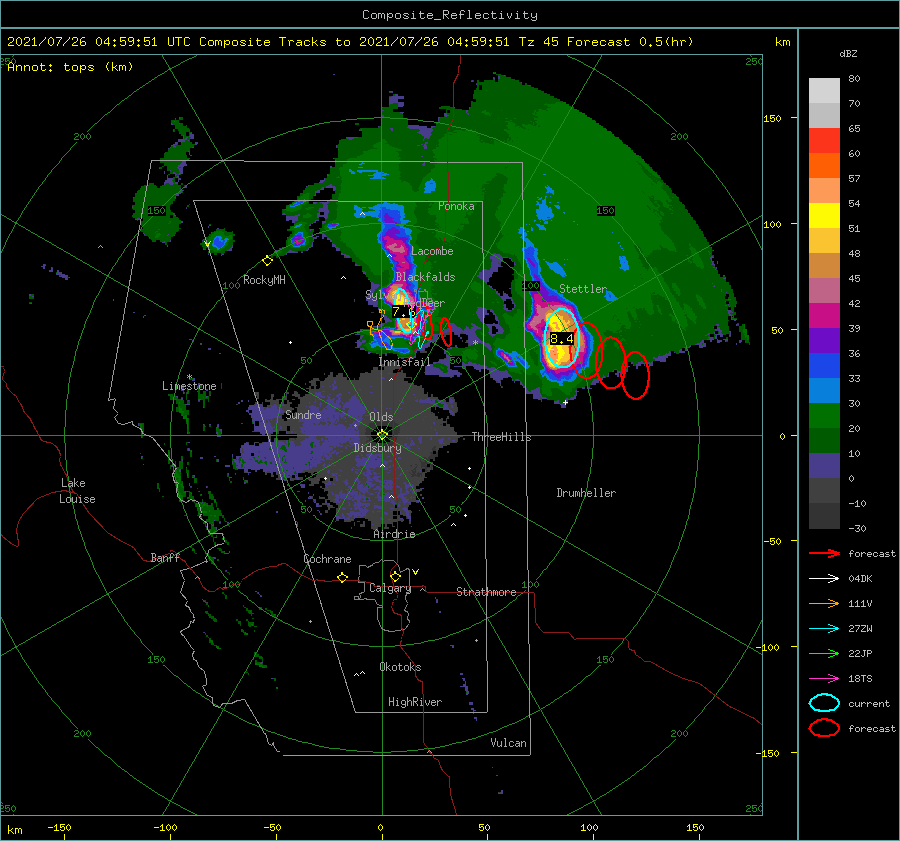The width and height of the screenshot is (900, 841).
Task: Click the UTC Composite Tracks timestamp header
Action: (x=350, y=42)
